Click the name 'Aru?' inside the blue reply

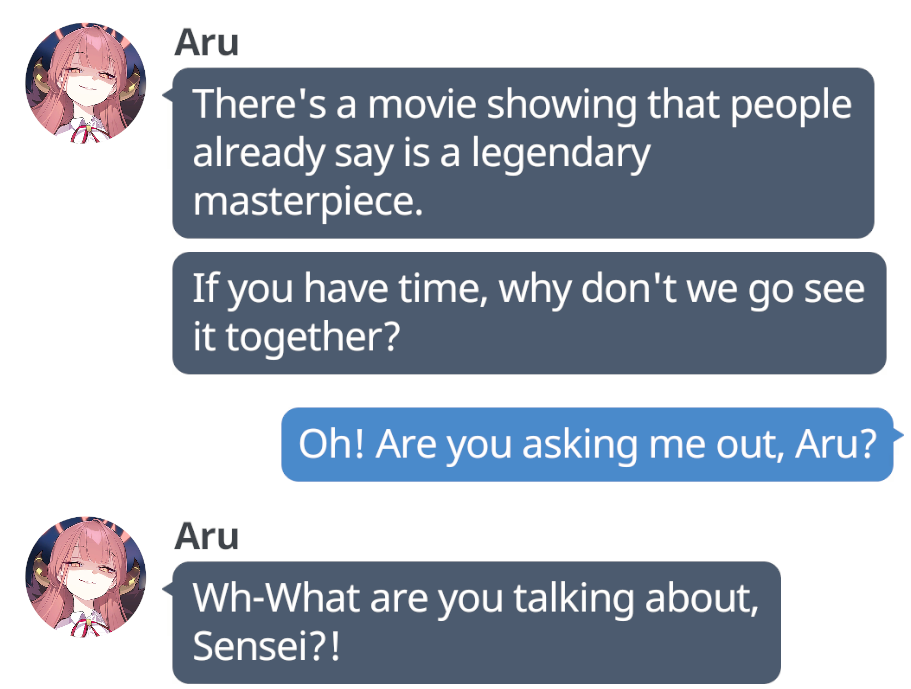(835, 444)
